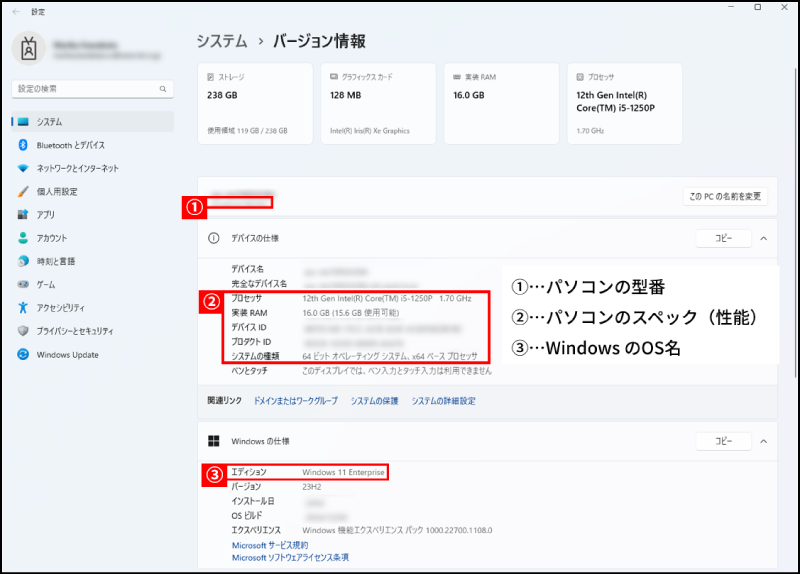Collapse the Windows の仕様 section chevron
Viewport: 800px width, 574px height.
click(764, 441)
